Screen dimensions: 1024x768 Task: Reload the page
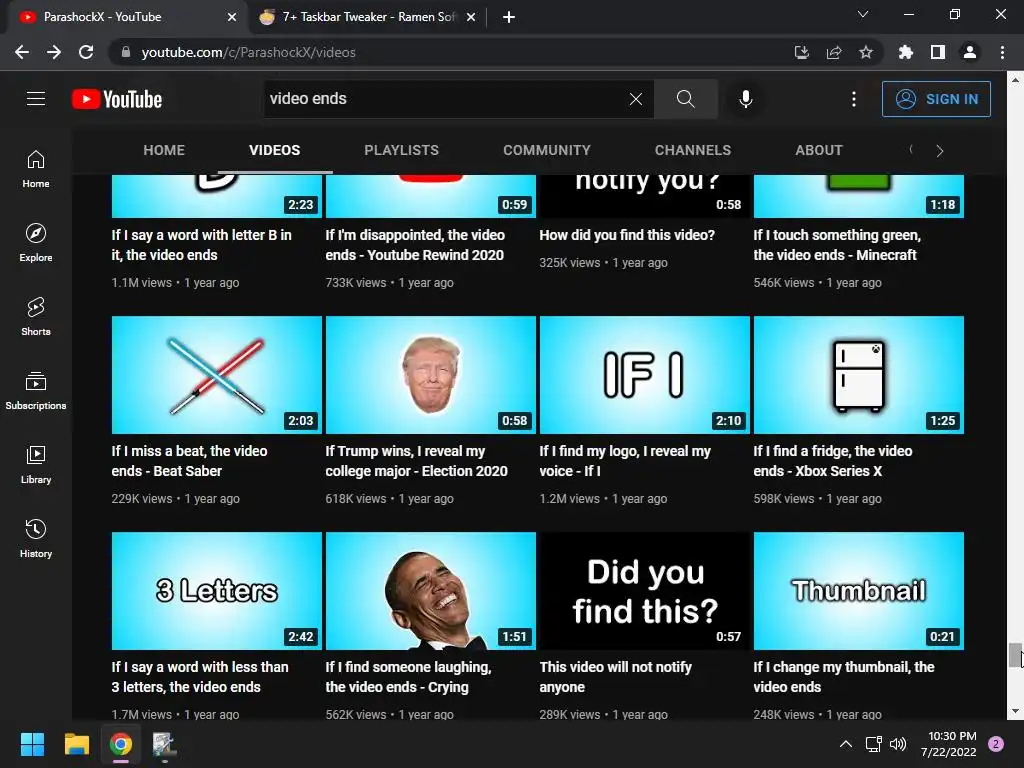[86, 52]
